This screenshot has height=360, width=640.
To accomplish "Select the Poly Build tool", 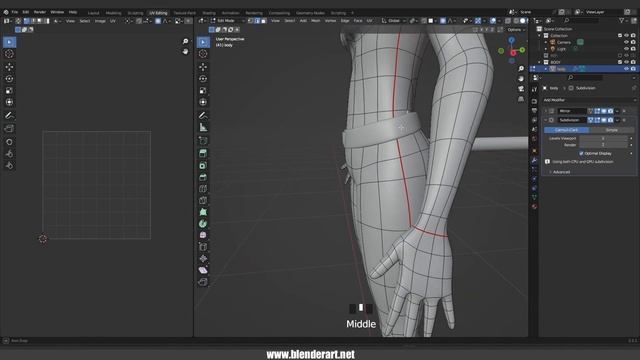I will [203, 212].
